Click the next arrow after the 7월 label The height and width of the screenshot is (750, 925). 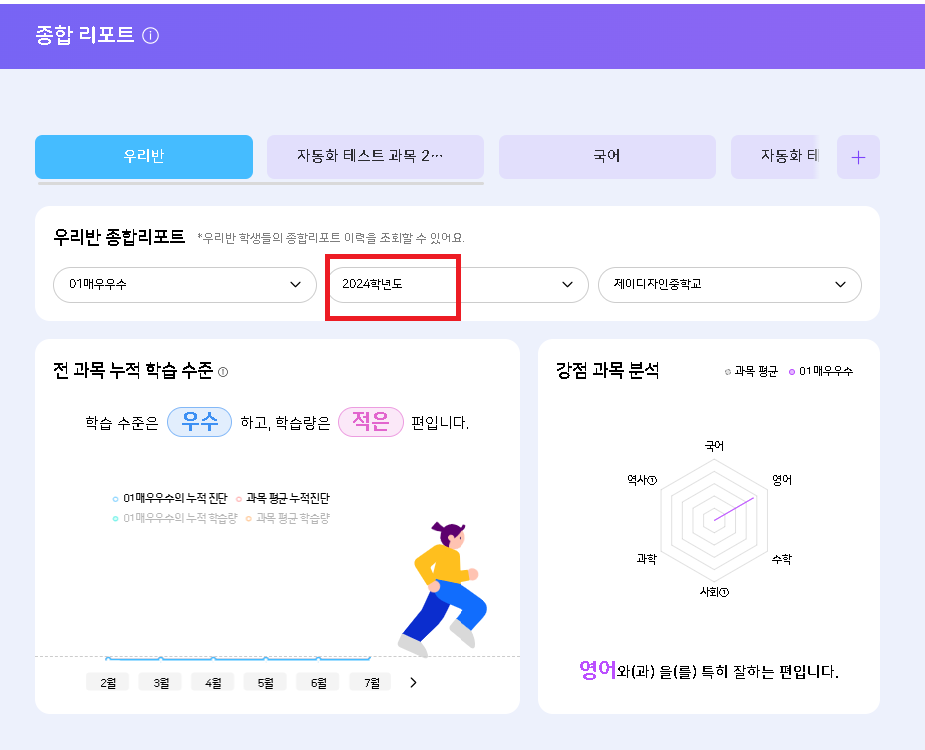click(414, 683)
